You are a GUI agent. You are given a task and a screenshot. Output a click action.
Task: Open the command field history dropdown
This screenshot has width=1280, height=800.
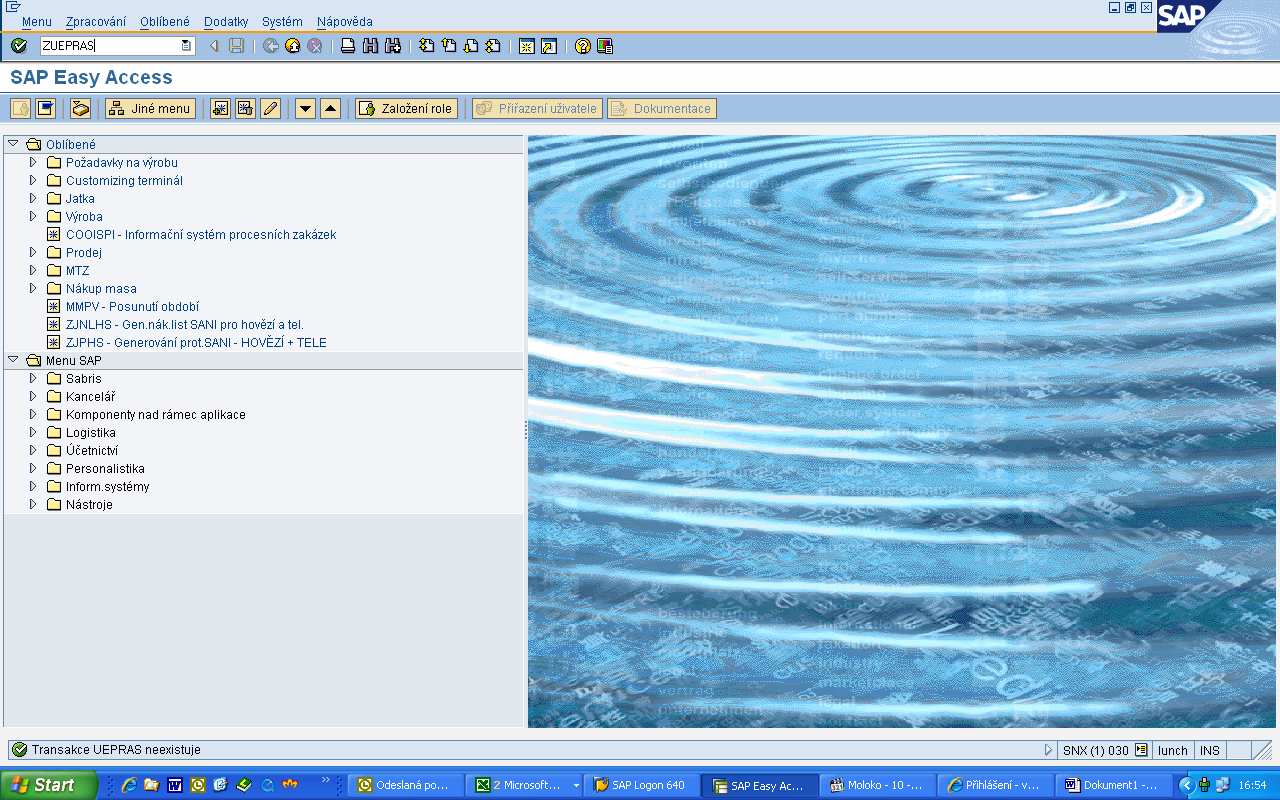[186, 46]
